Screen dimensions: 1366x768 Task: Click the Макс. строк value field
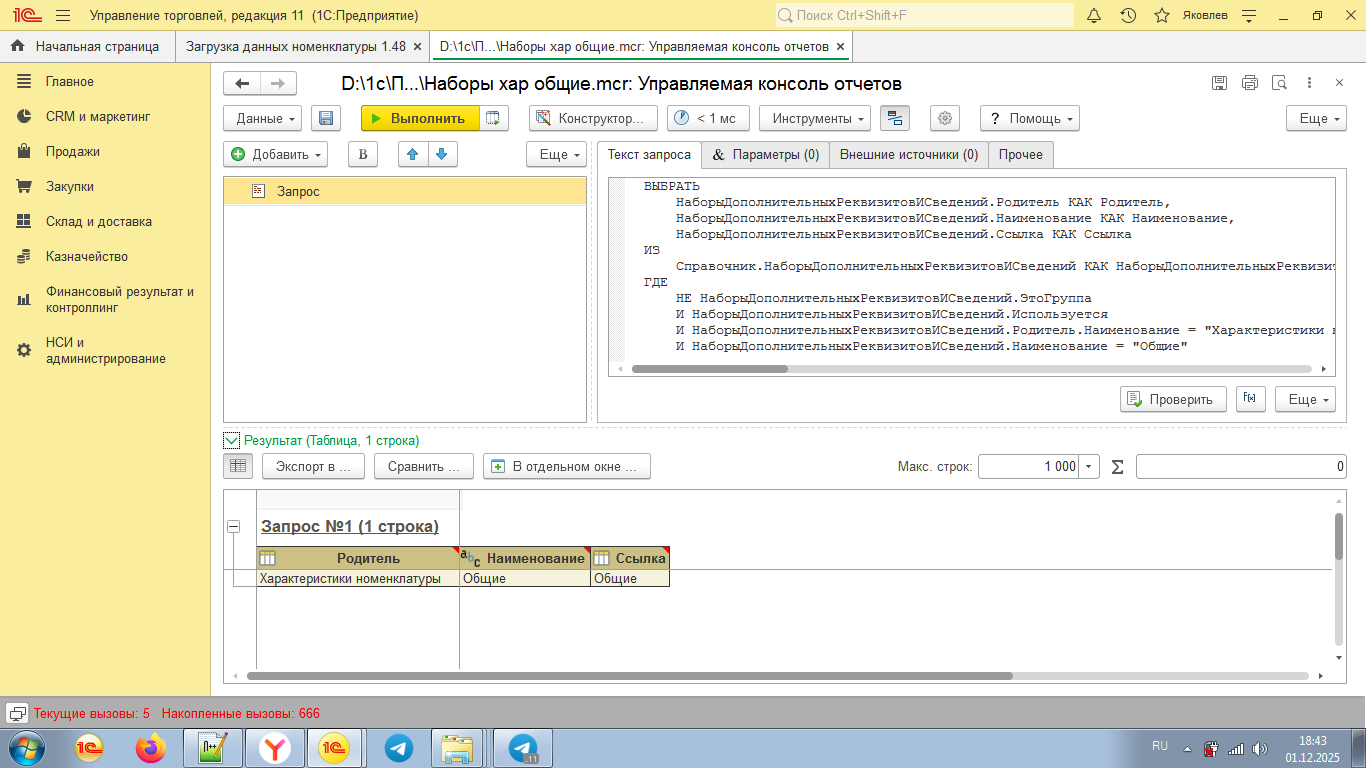1029,467
